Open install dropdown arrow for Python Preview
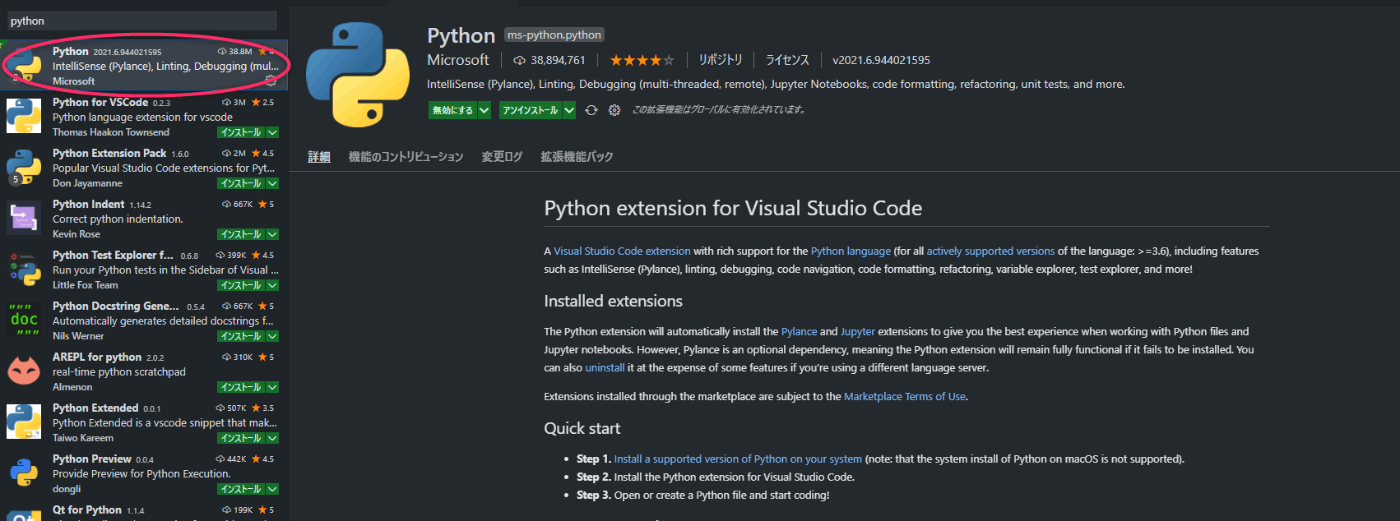Viewport: 1400px width, 521px height. 272,489
